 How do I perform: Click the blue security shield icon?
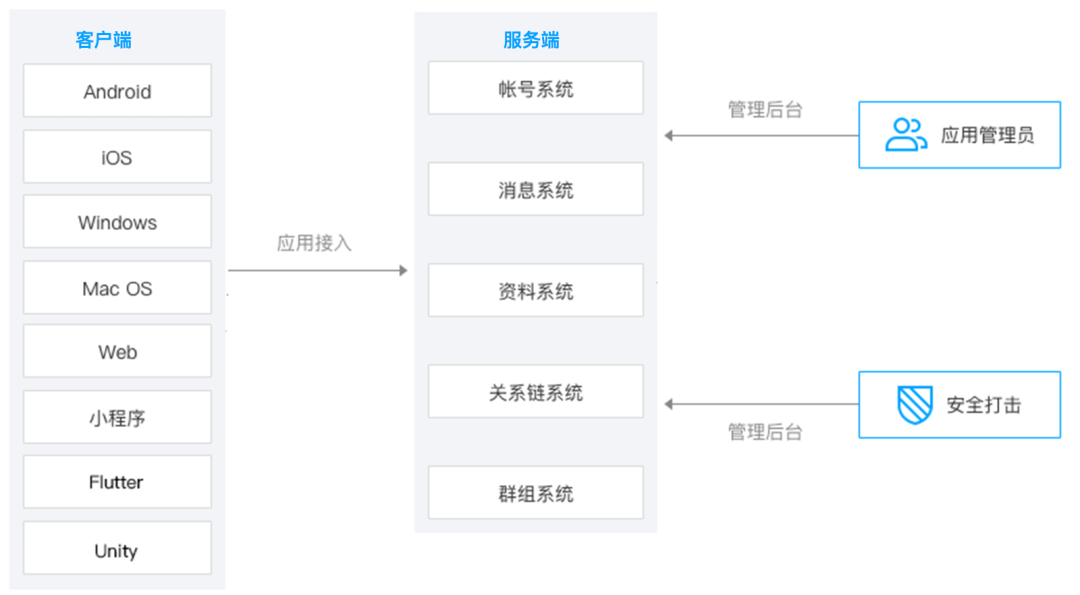point(914,405)
